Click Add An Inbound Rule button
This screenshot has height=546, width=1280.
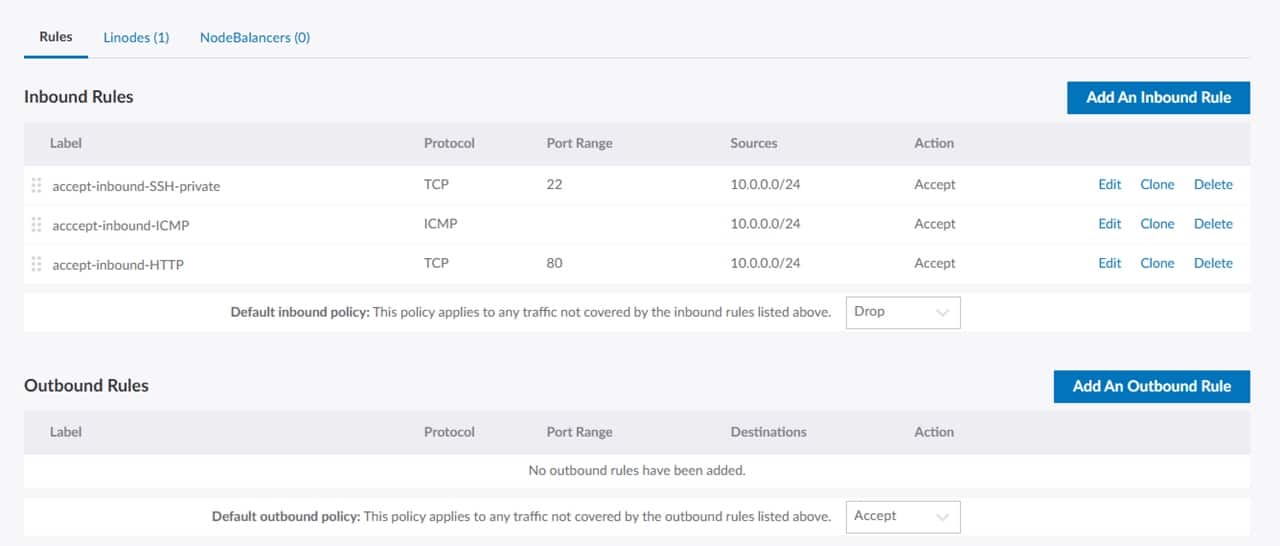tap(1158, 97)
